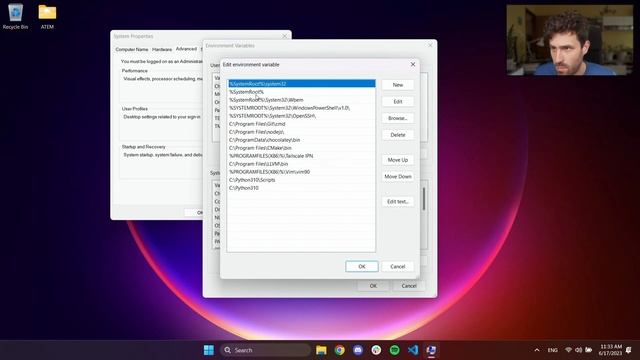Select the System32\OpenSSH path entry

coord(302,116)
